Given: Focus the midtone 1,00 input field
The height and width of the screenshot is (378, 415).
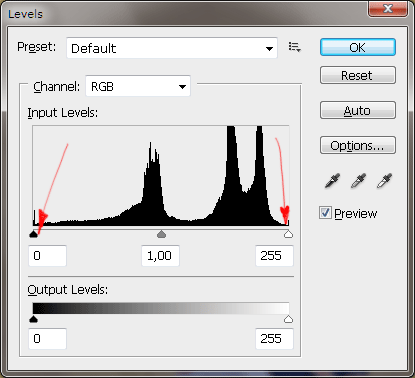Looking at the screenshot, I should point(161,256).
